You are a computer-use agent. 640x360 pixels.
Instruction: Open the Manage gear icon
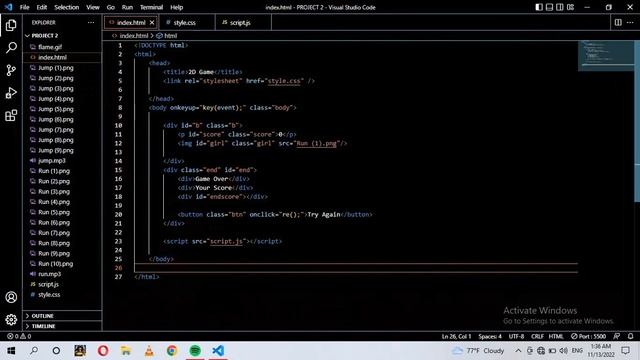tap(11, 320)
